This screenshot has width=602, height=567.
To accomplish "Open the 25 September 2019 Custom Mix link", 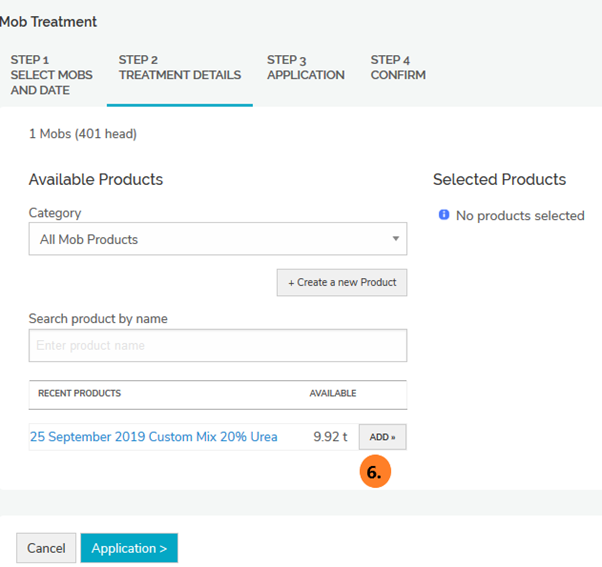I will click(x=153, y=437).
